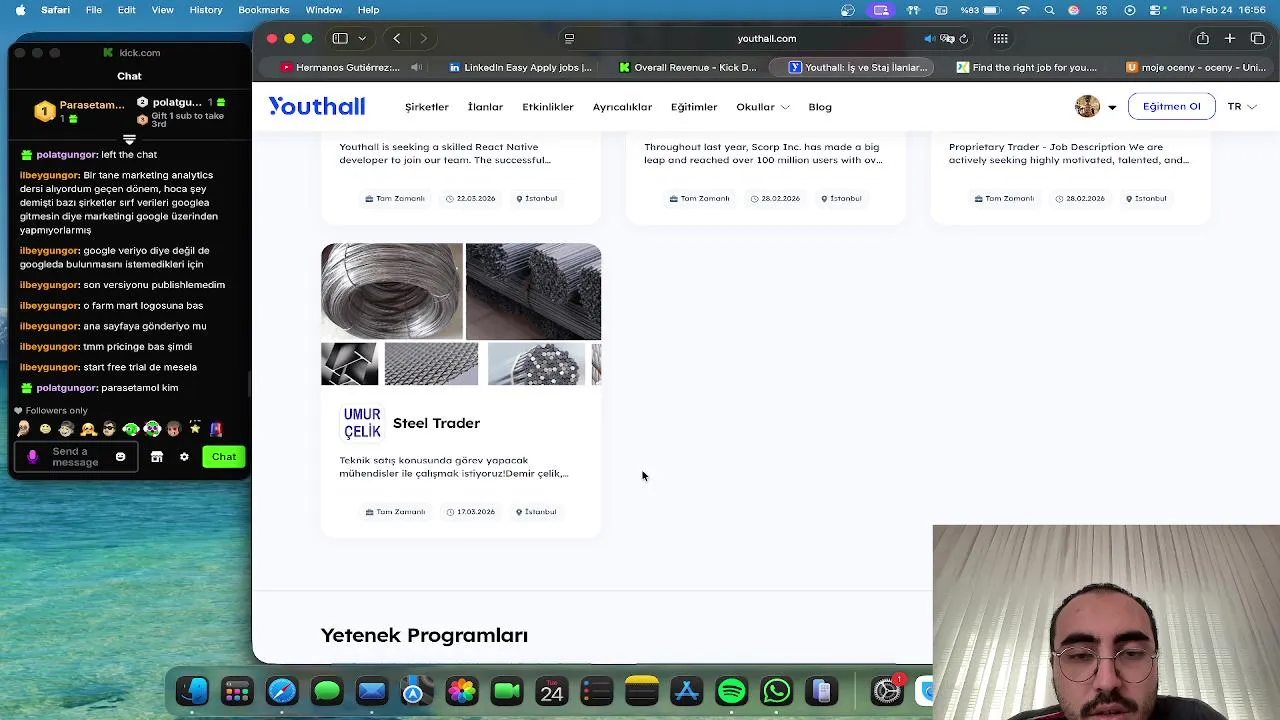Click the youthall.com address bar
Viewport: 1280px width, 720px height.
click(x=767, y=38)
